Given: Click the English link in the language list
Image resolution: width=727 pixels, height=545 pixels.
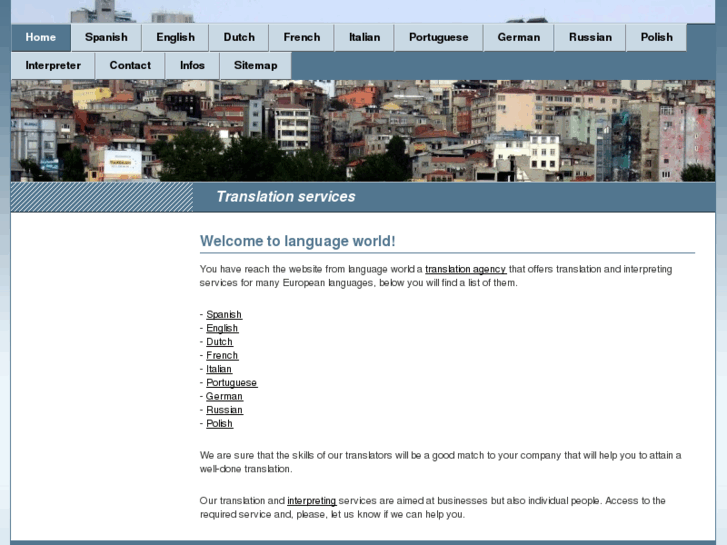Looking at the screenshot, I should [222, 328].
